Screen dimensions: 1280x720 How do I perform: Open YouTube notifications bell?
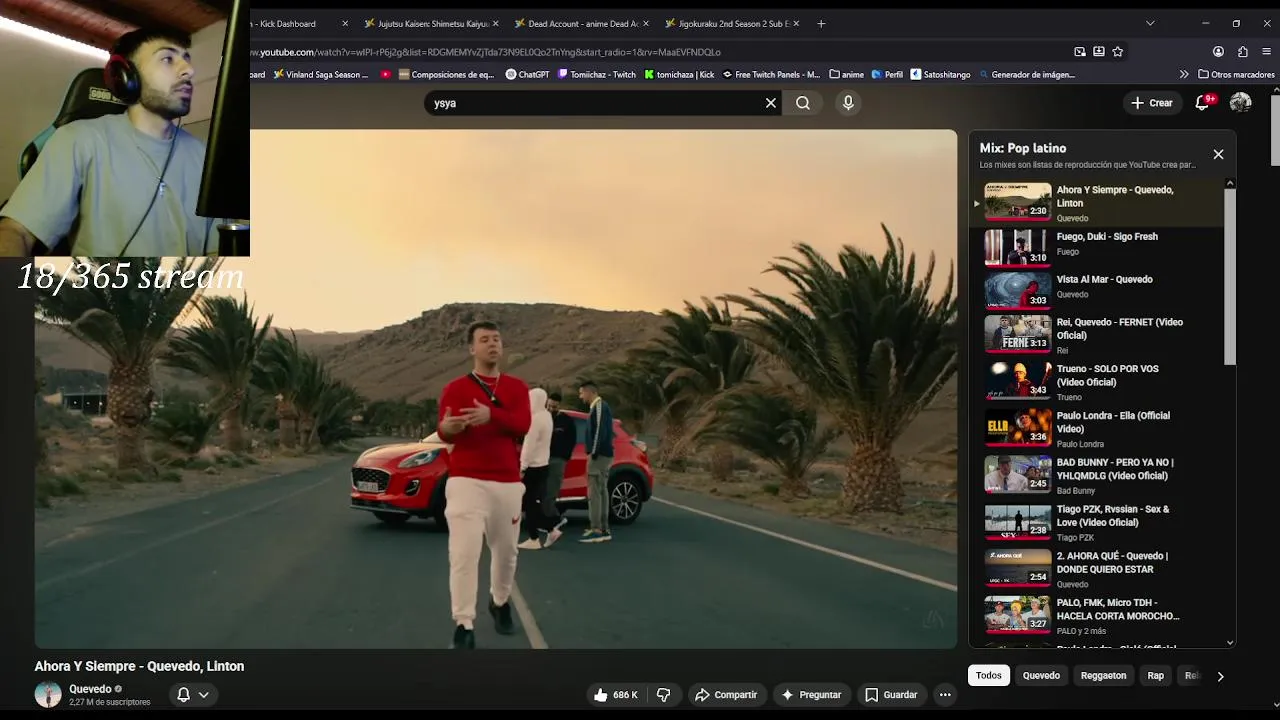point(1203,102)
